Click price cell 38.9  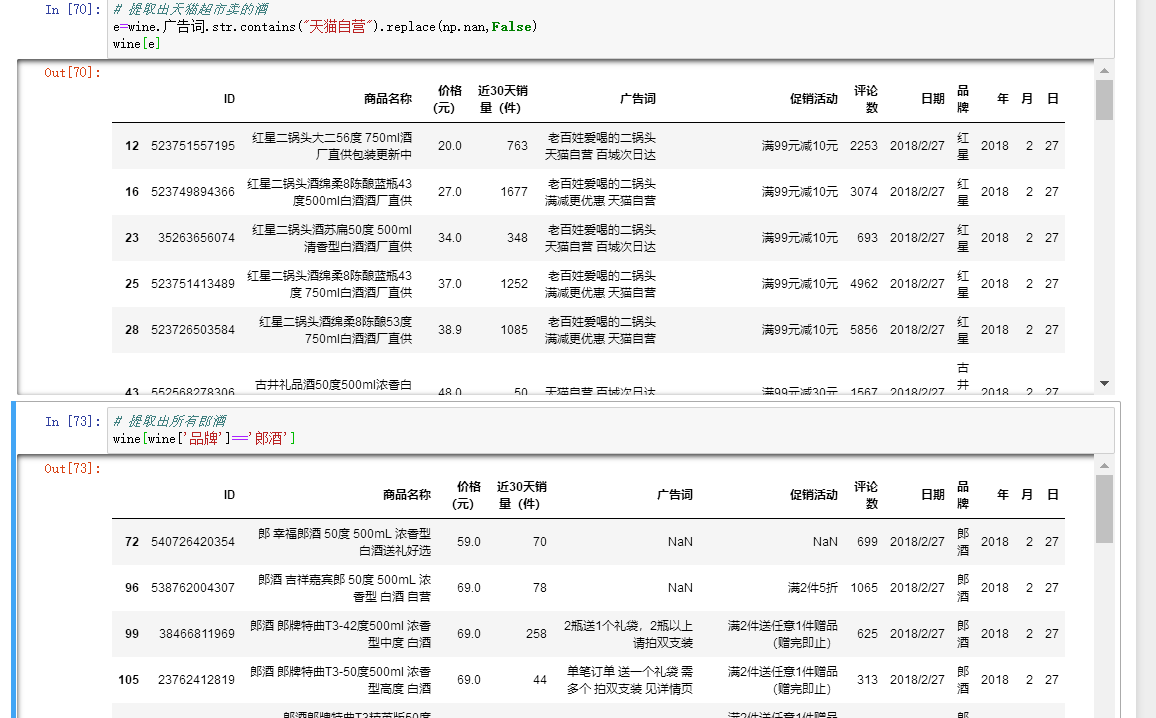(450, 330)
